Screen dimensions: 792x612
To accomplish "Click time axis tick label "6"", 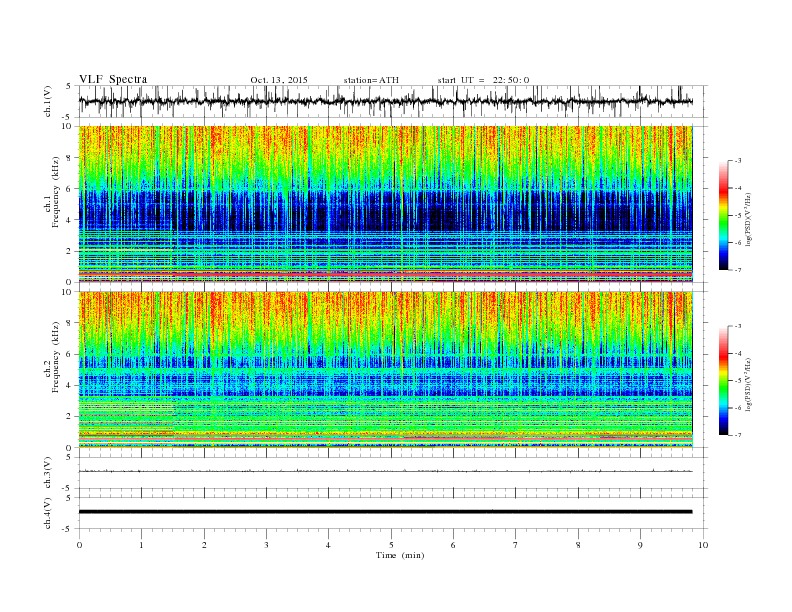I will pos(453,545).
